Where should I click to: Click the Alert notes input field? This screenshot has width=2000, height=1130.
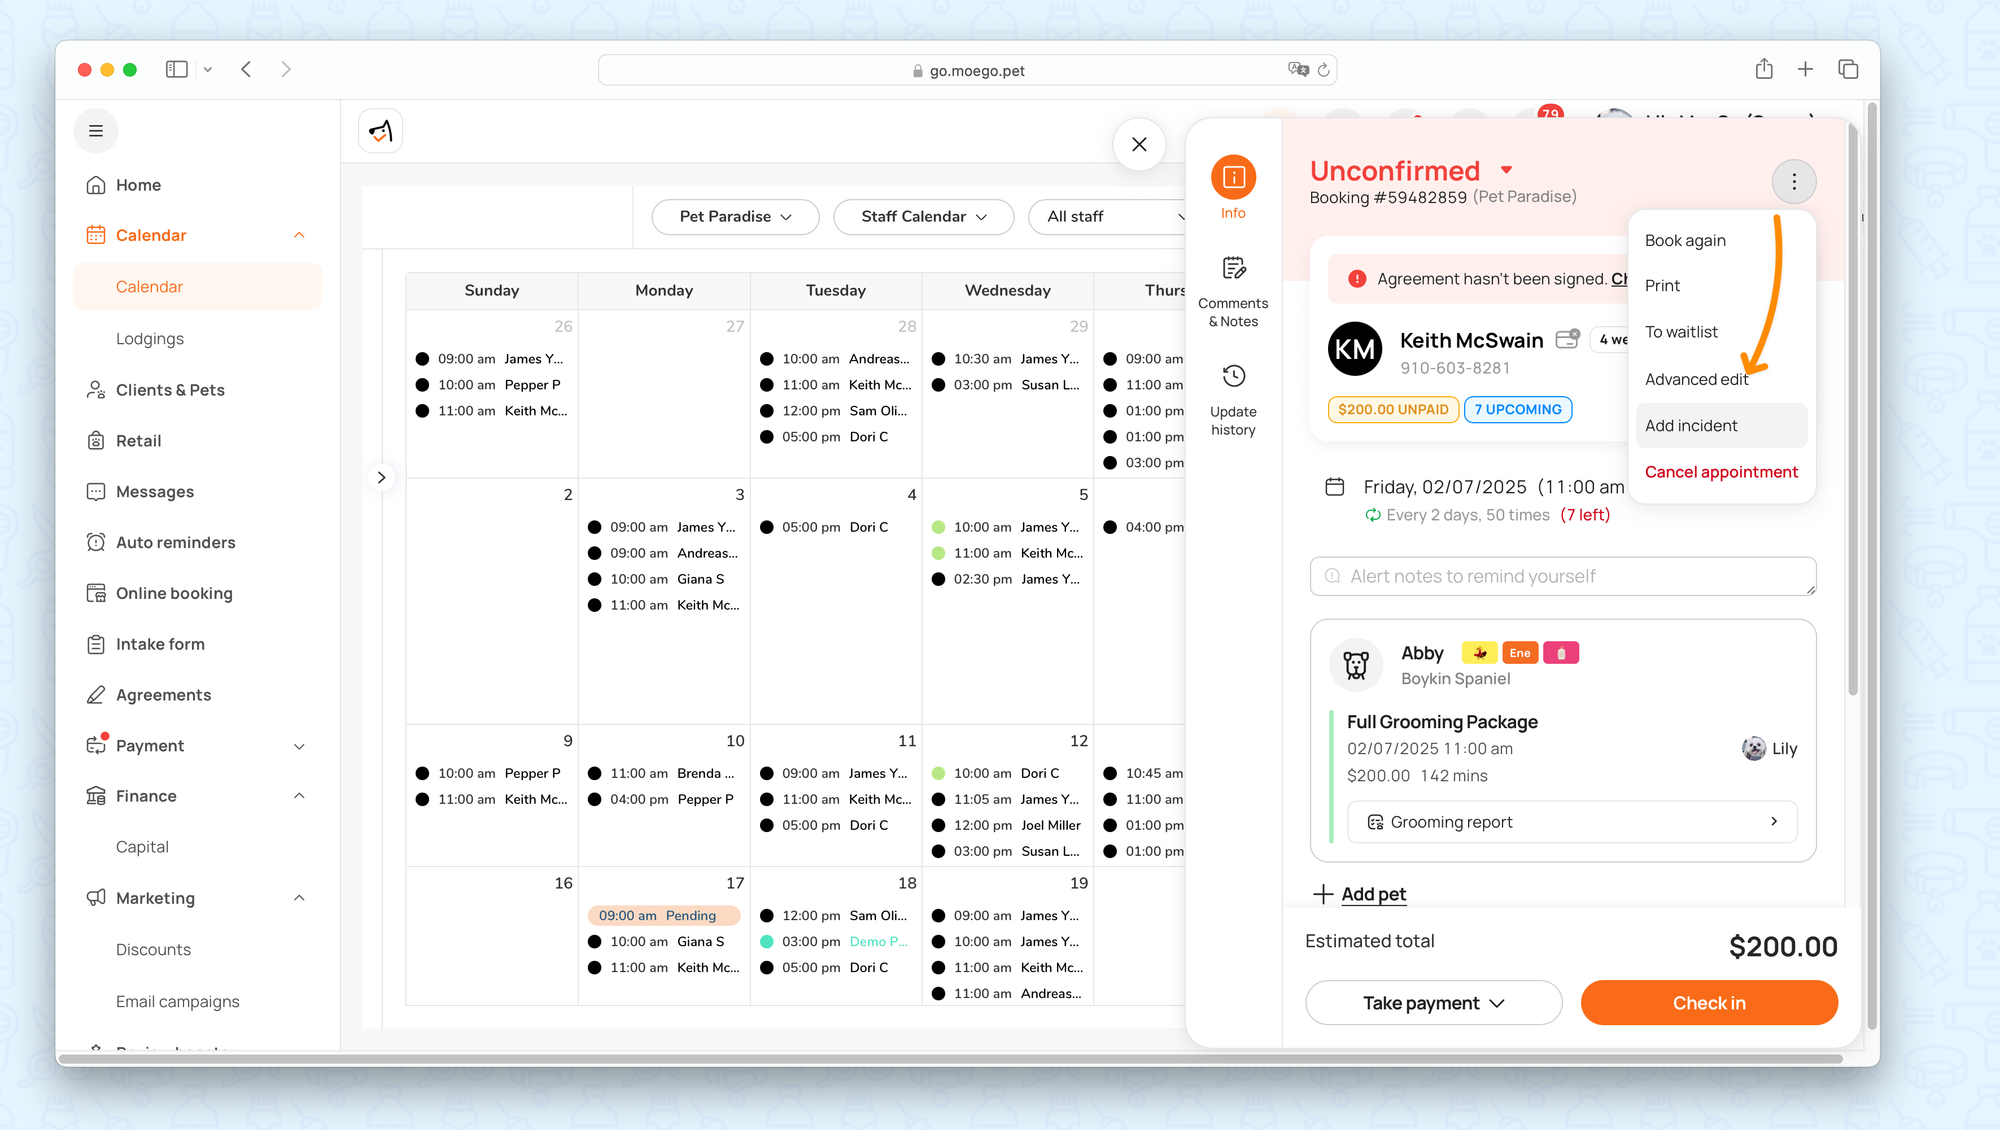pos(1562,576)
